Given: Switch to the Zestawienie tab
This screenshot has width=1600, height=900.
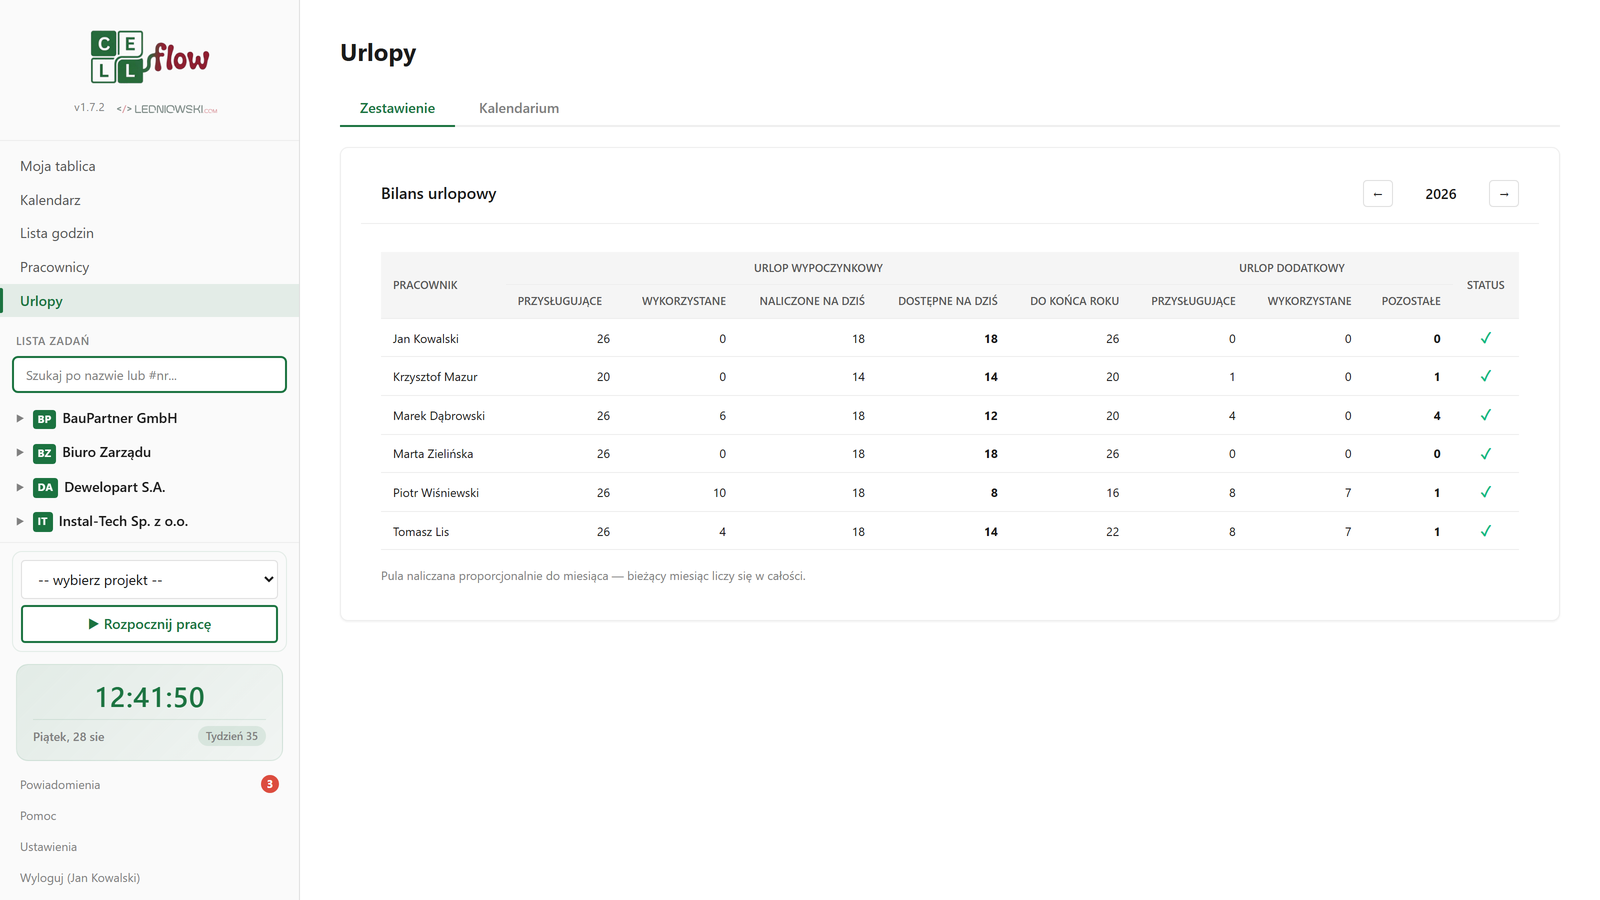Looking at the screenshot, I should click(397, 108).
